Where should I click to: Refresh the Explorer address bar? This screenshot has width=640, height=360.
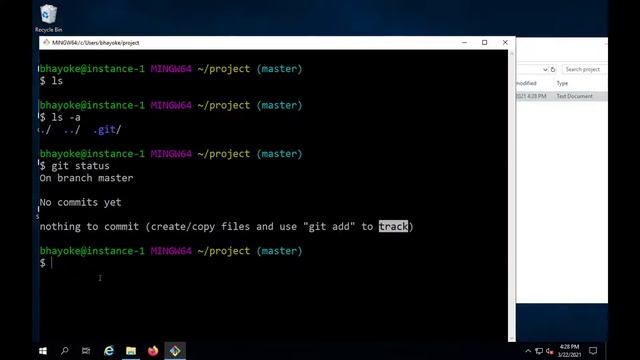pos(553,69)
